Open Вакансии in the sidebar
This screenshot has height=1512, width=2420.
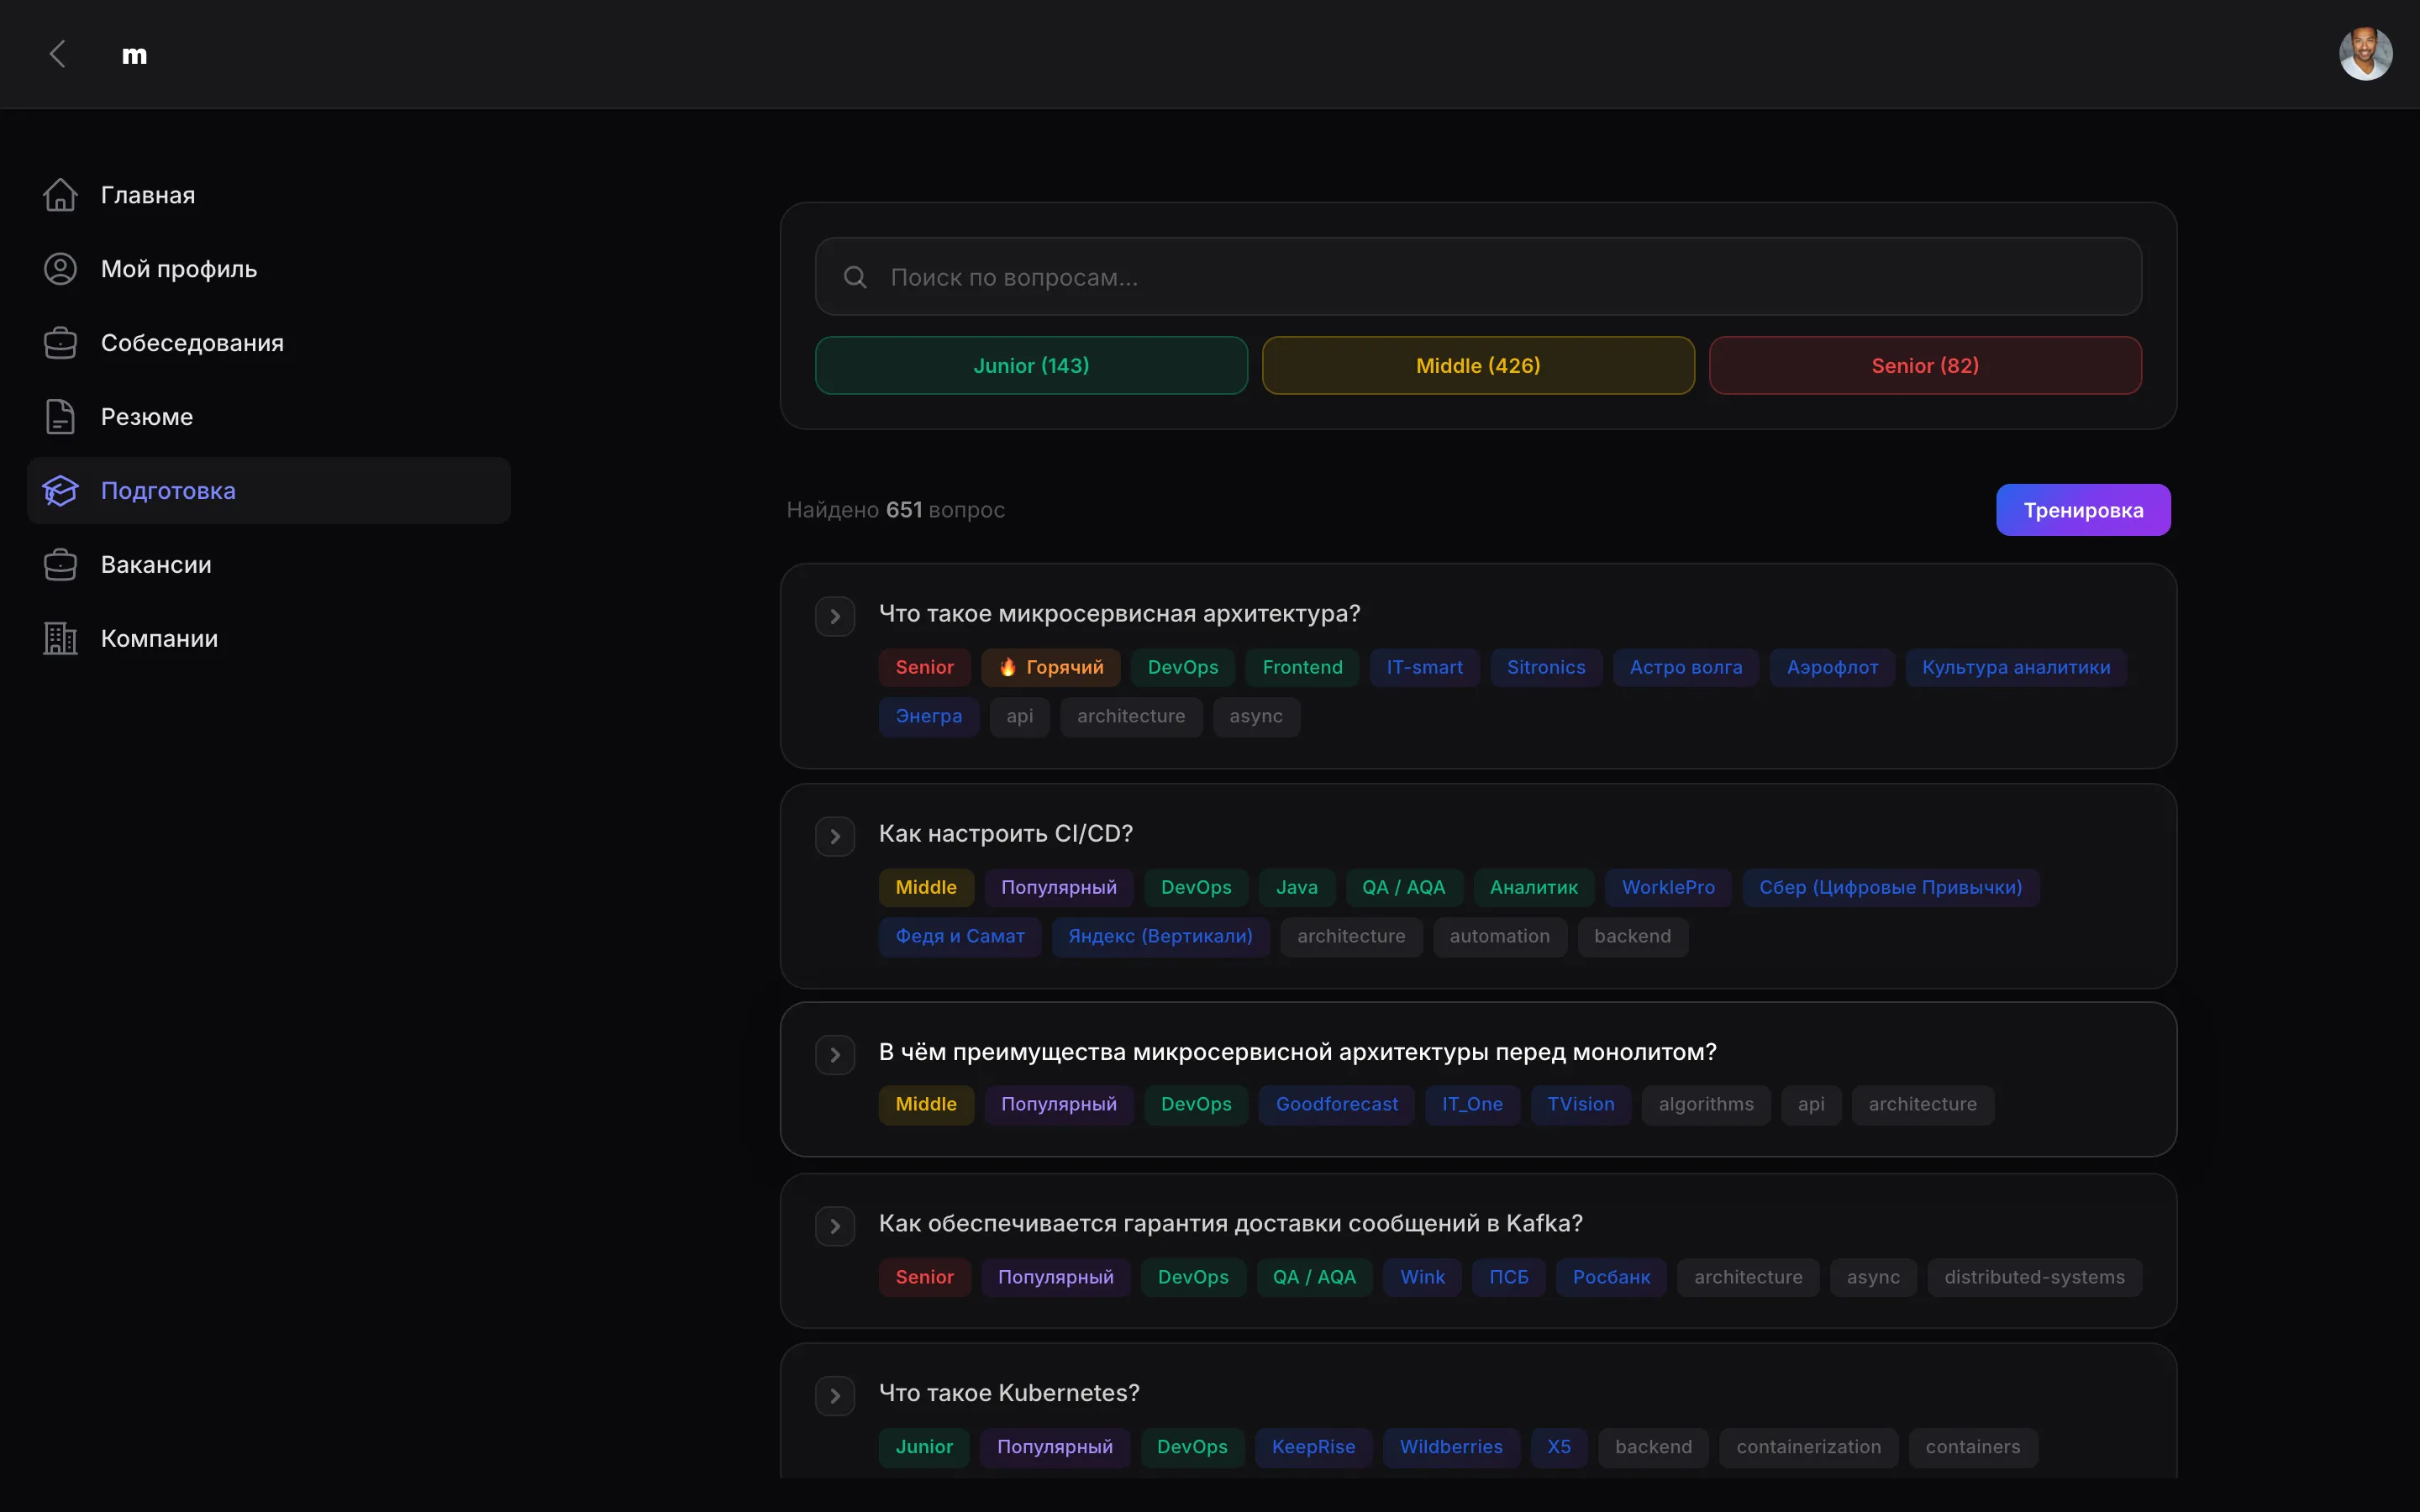pyautogui.click(x=156, y=565)
